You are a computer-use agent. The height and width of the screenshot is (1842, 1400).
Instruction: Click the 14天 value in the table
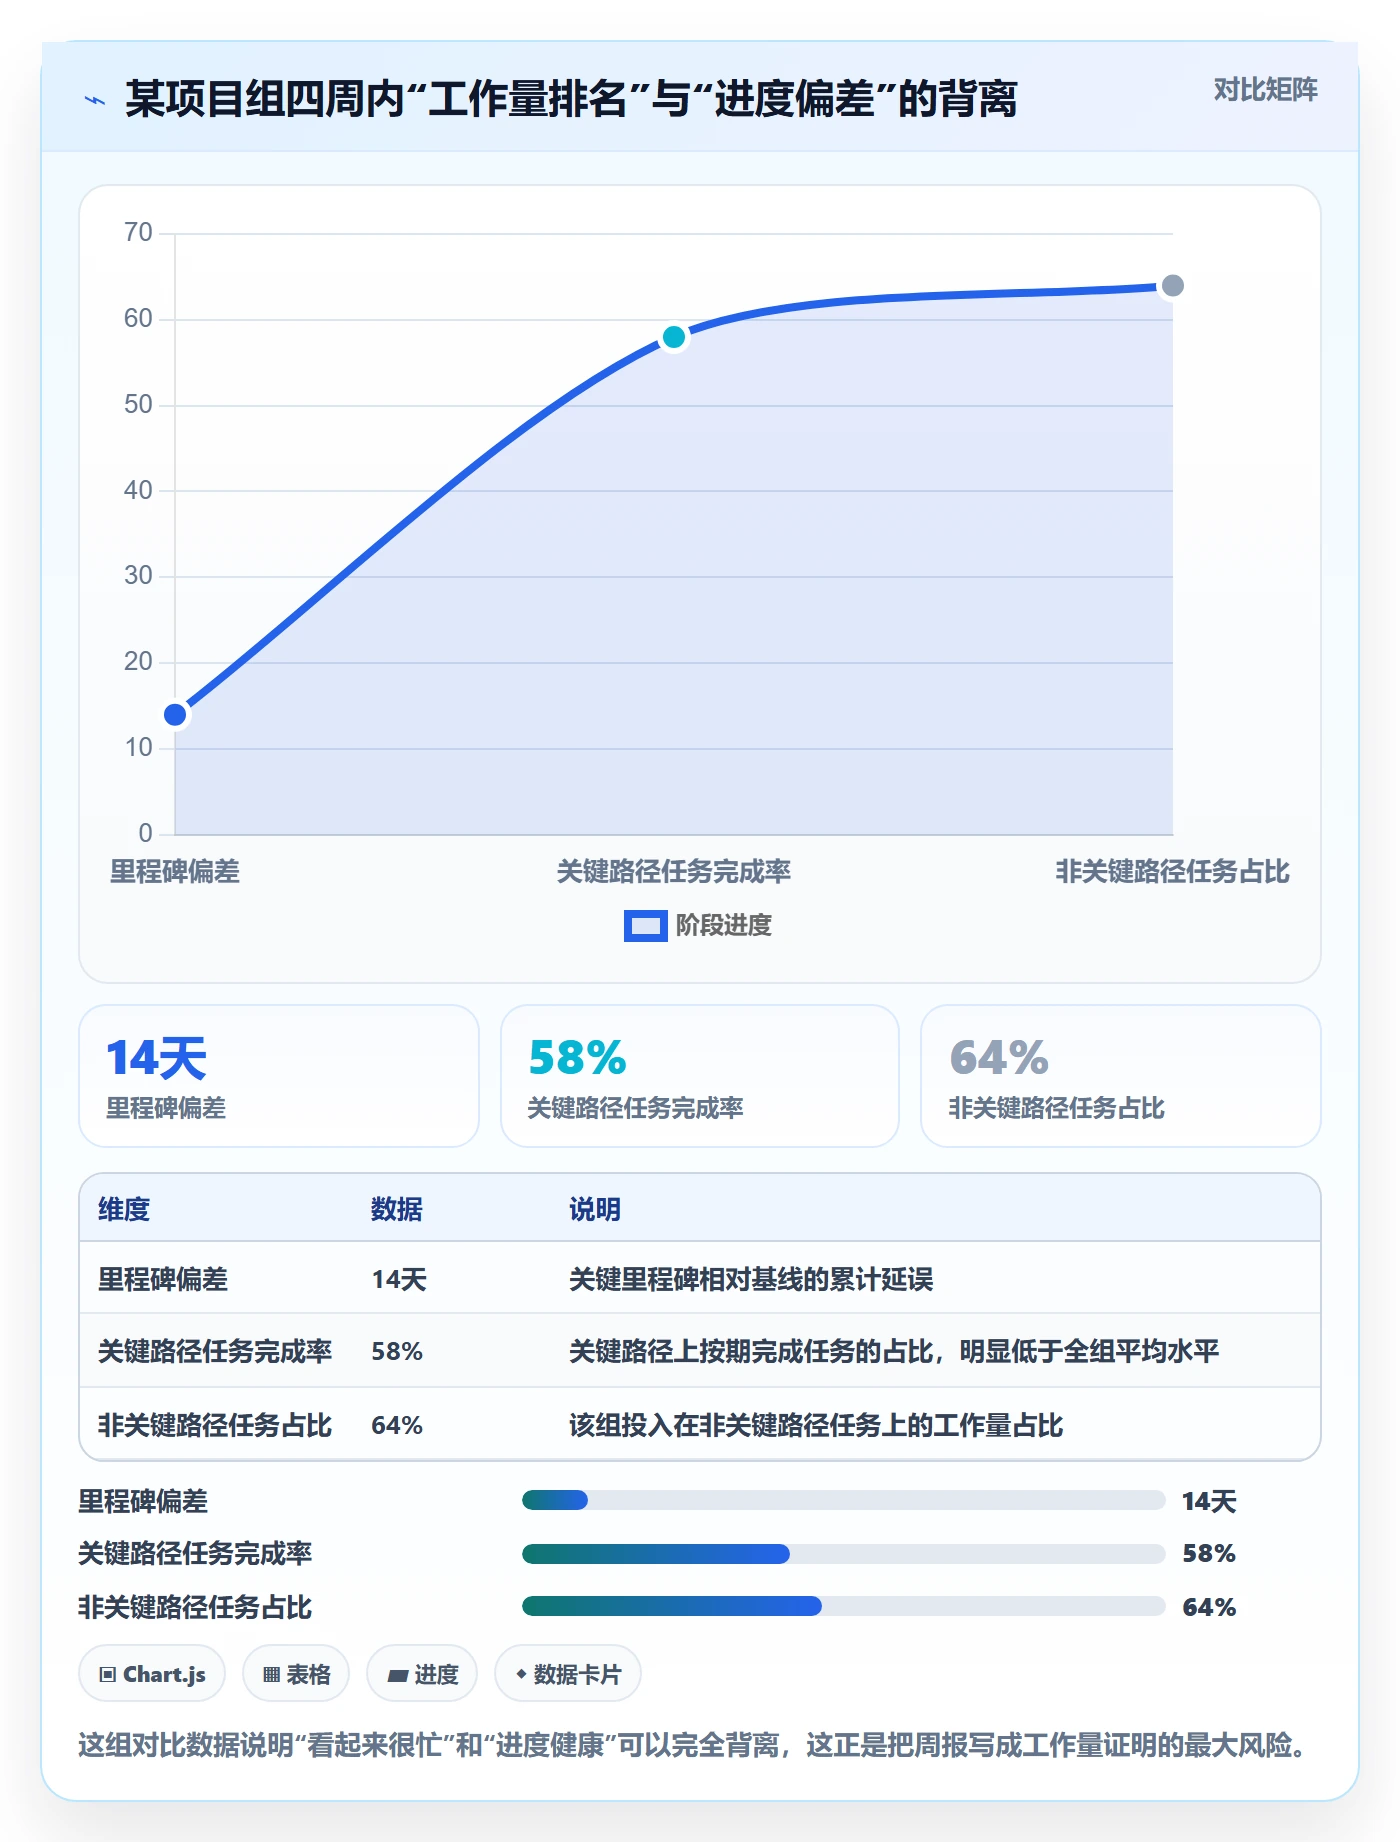coord(399,1279)
